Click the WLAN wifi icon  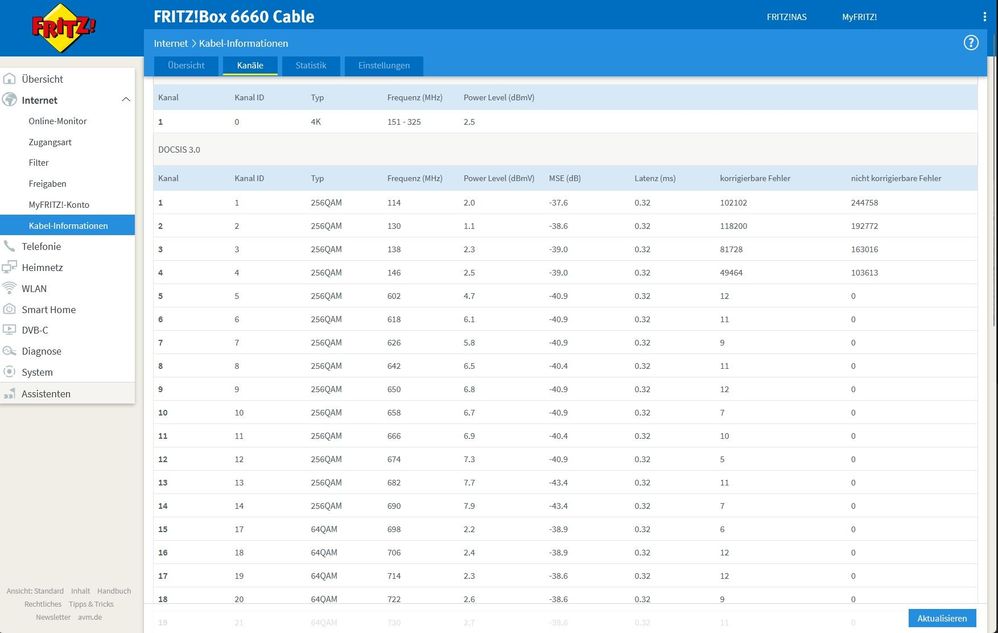pyautogui.click(x=10, y=288)
